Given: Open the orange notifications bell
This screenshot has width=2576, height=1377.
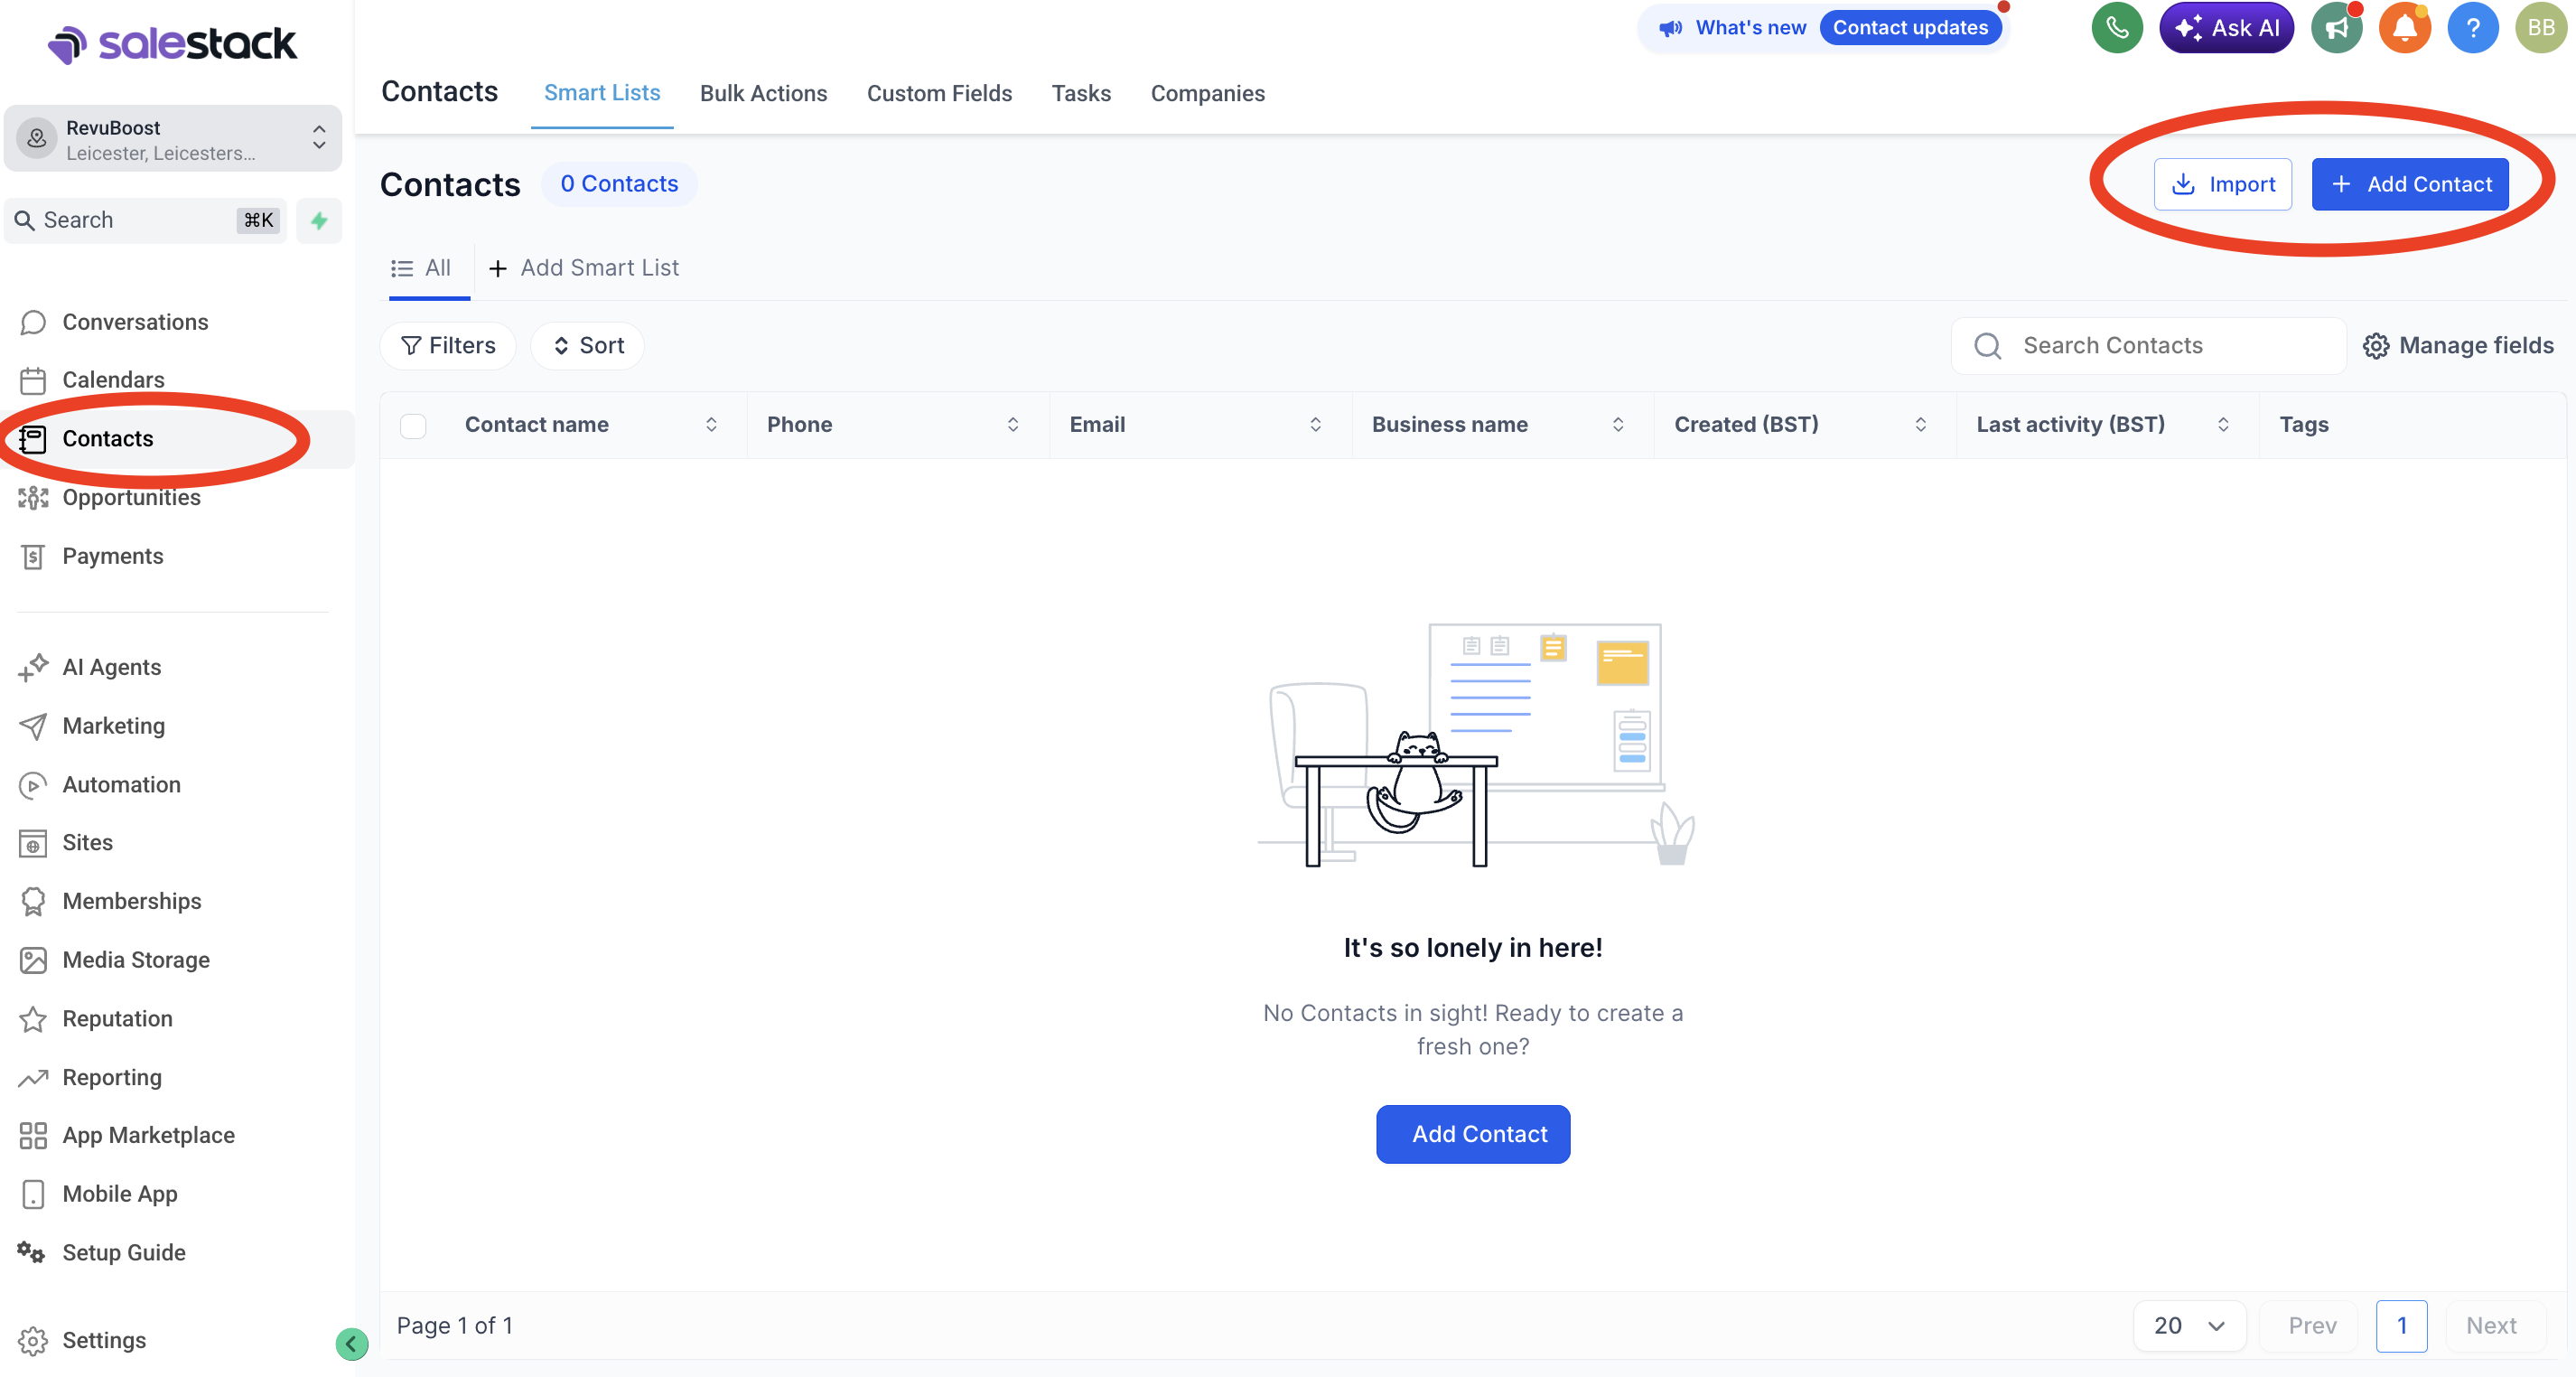Looking at the screenshot, I should 2404,28.
